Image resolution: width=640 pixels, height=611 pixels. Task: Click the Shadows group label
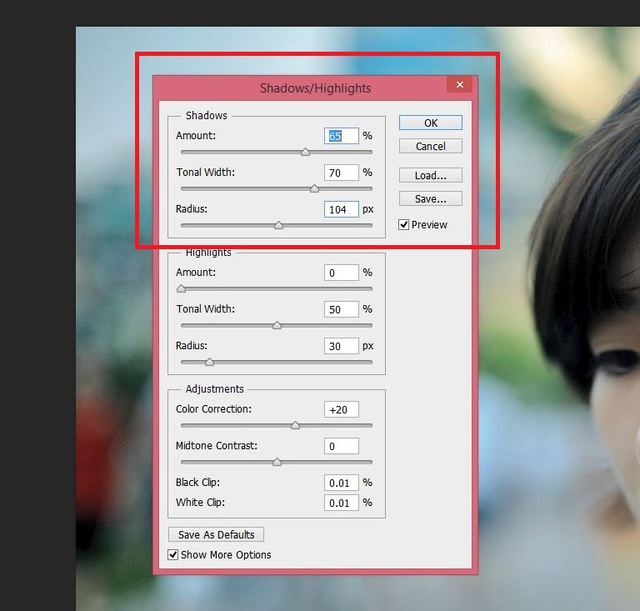coord(207,116)
